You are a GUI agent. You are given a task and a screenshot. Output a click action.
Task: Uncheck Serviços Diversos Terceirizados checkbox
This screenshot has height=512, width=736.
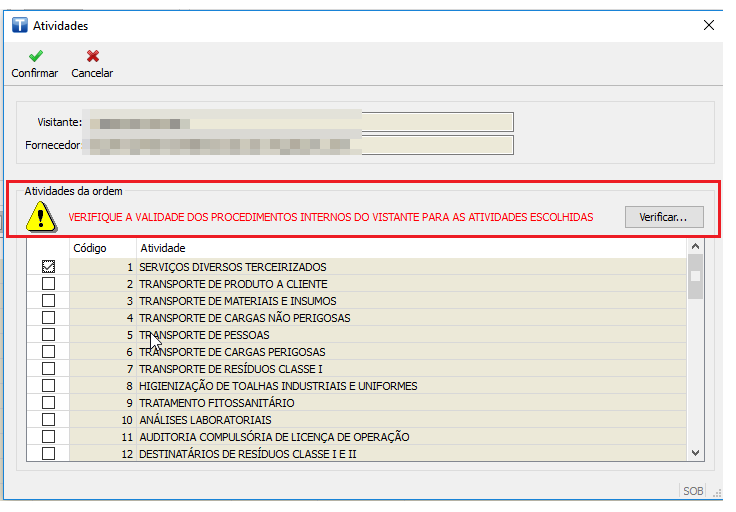48,267
